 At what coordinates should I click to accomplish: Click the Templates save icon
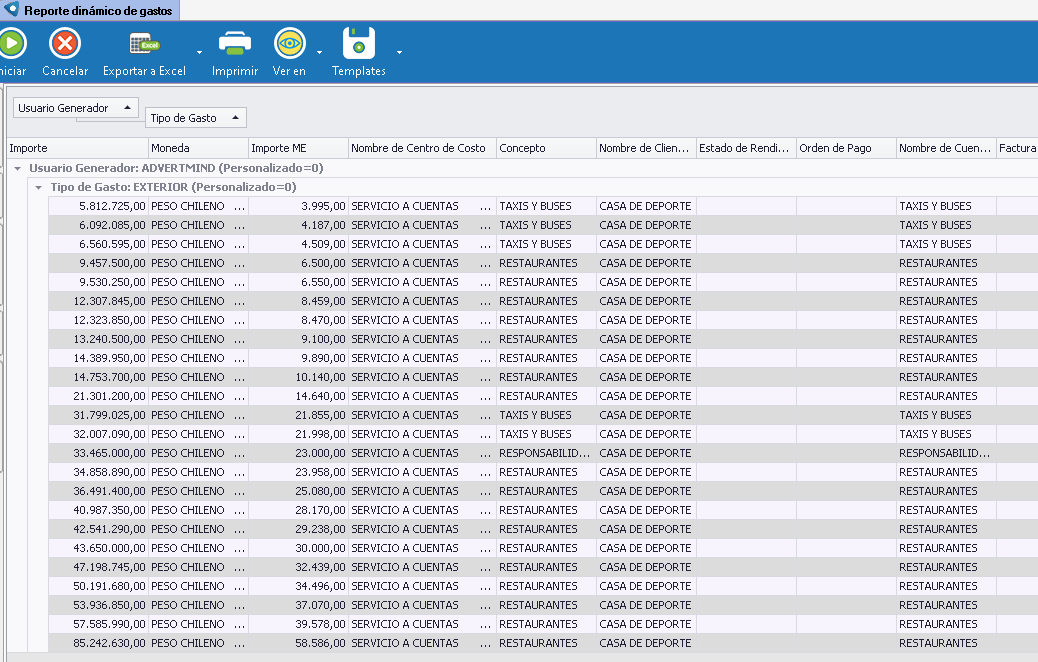pyautogui.click(x=358, y=44)
